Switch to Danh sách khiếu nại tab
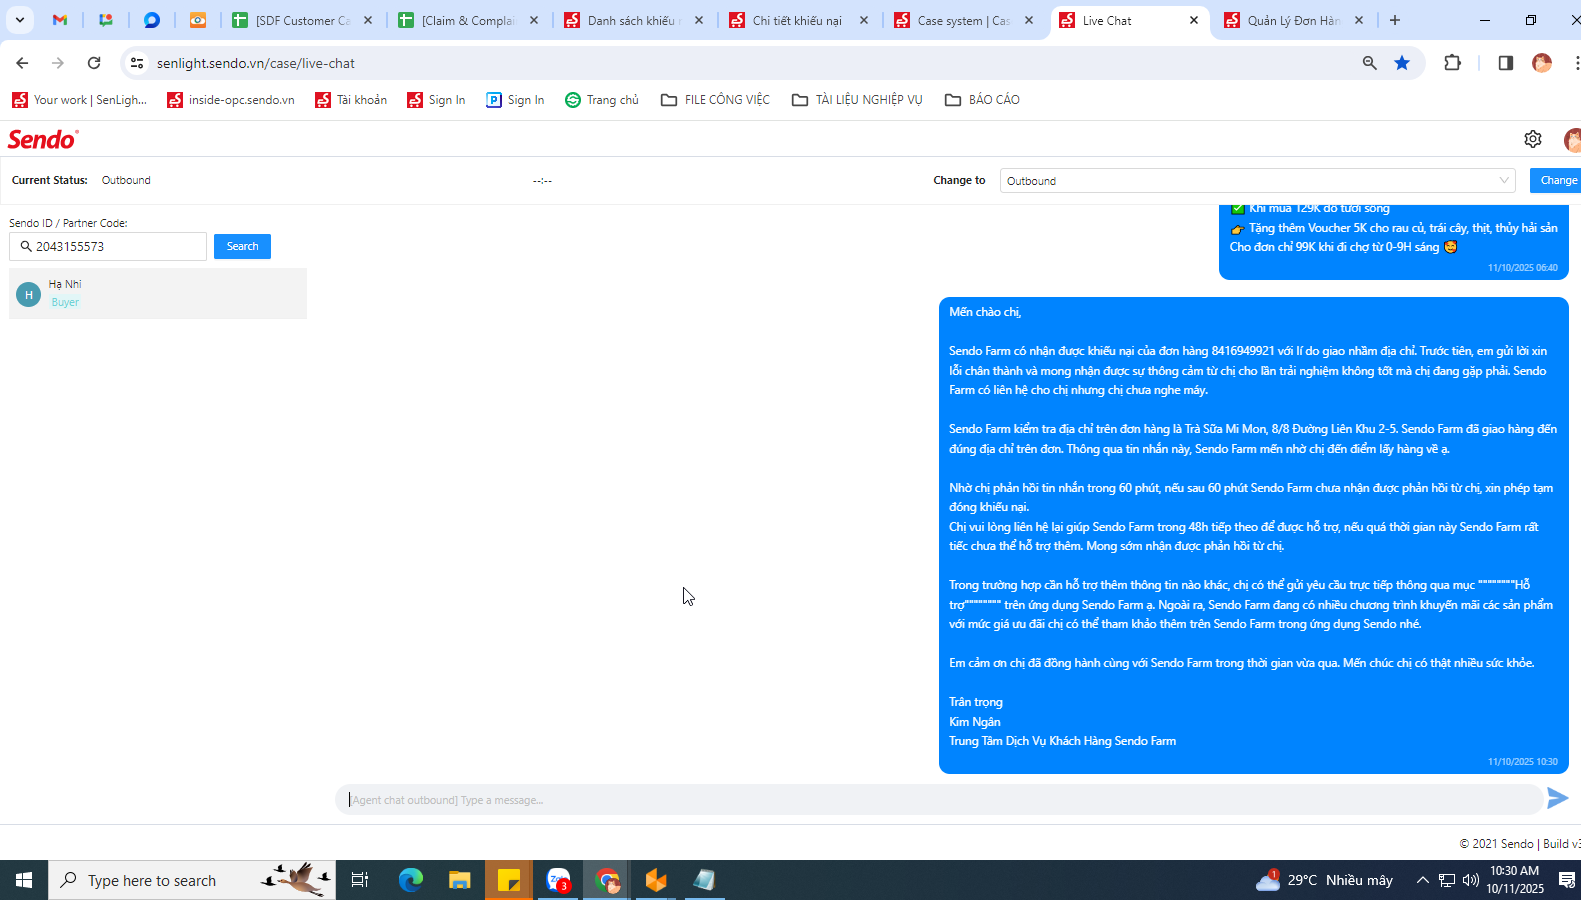The height and width of the screenshot is (900, 1581). (634, 20)
